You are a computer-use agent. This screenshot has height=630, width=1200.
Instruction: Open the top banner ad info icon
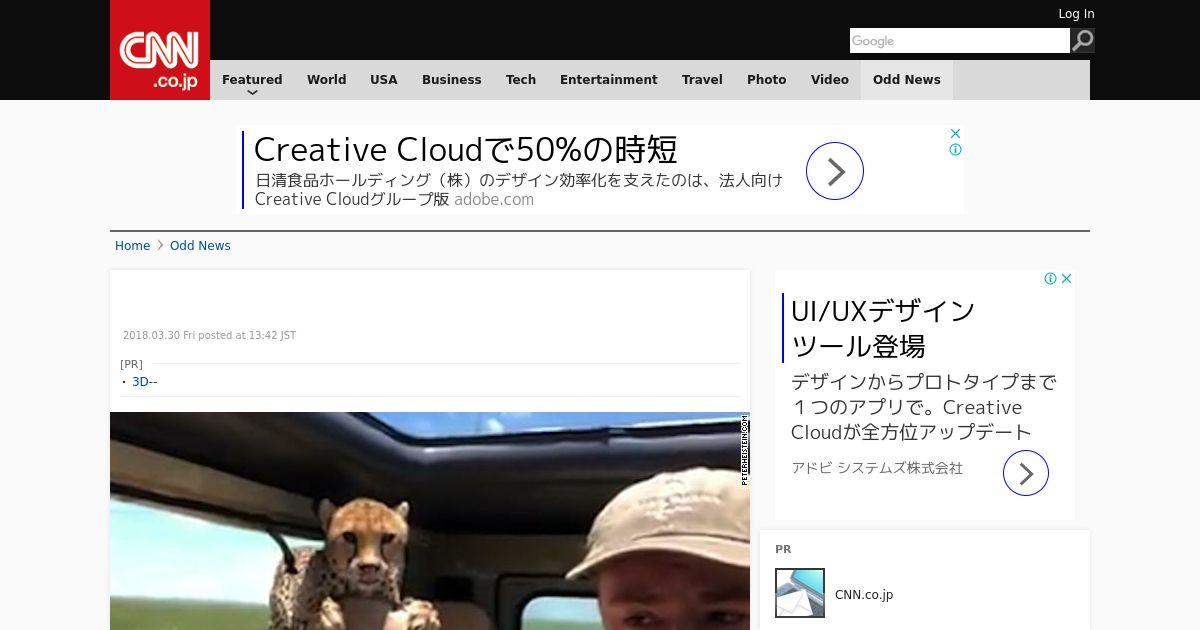[x=955, y=150]
